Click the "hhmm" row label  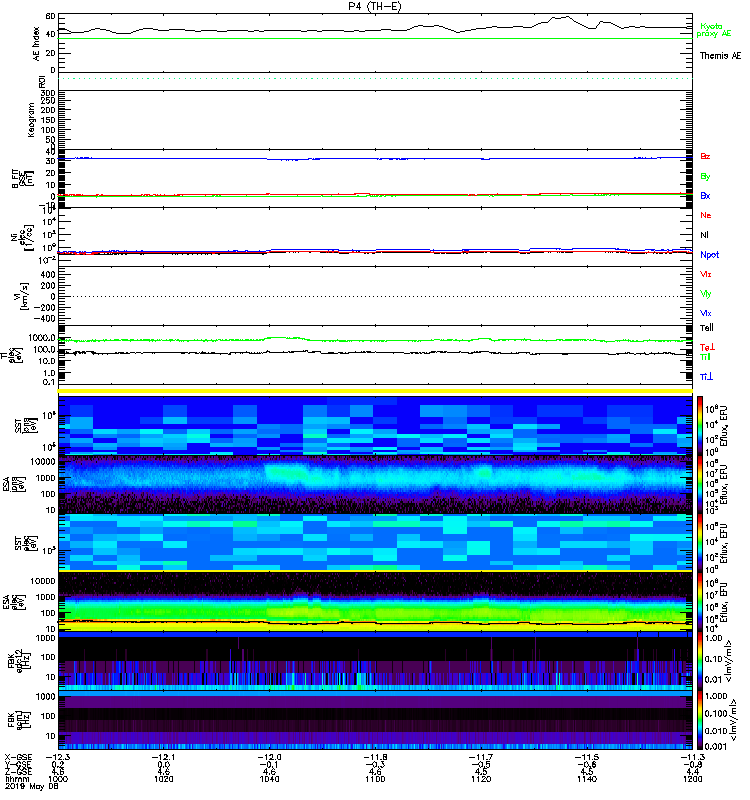point(17,779)
